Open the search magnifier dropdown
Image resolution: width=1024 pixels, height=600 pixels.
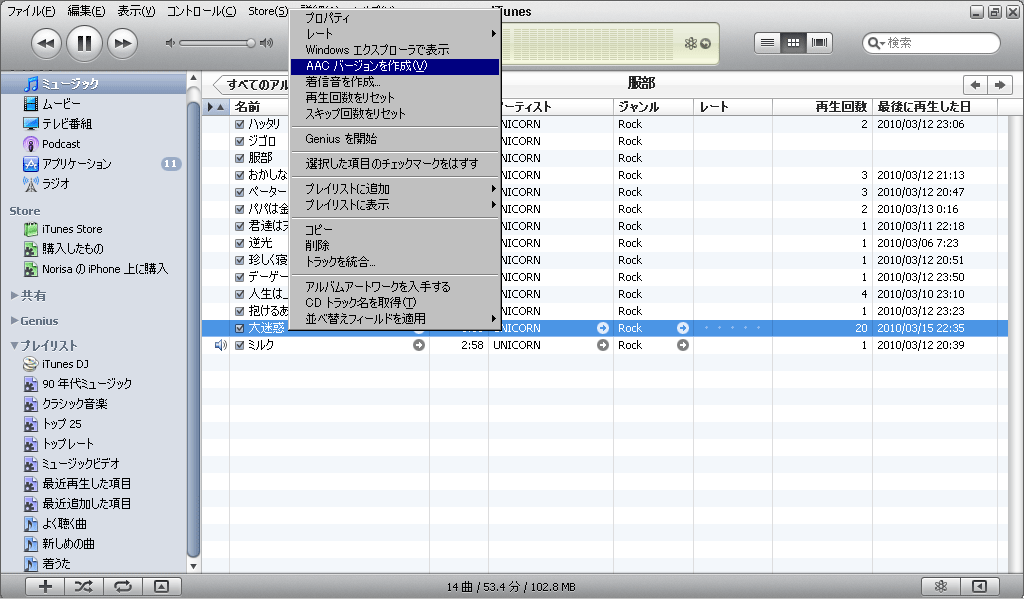[x=875, y=43]
